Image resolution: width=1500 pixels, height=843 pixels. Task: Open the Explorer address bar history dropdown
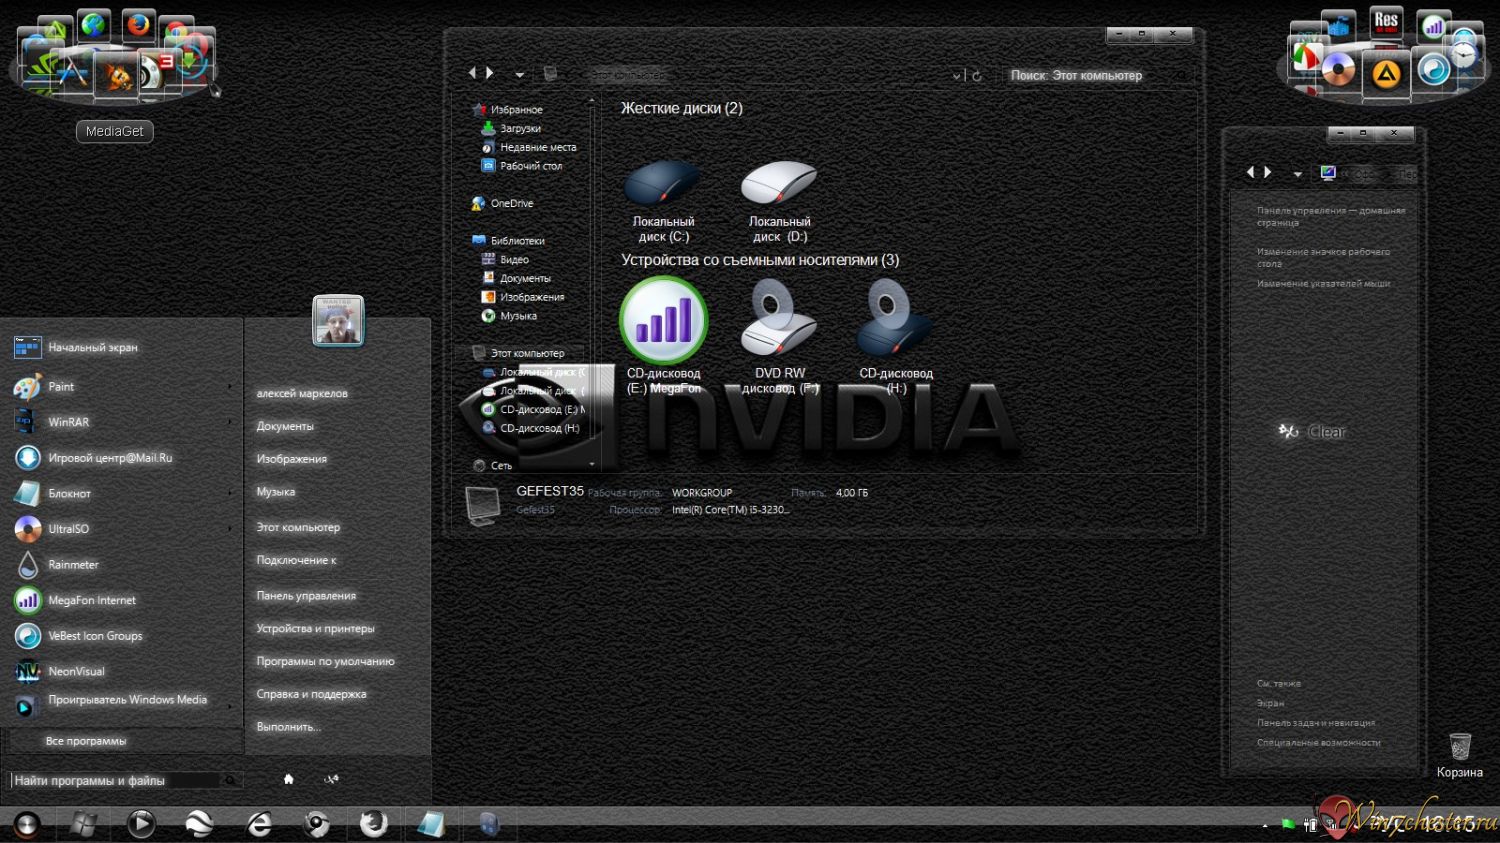[956, 76]
